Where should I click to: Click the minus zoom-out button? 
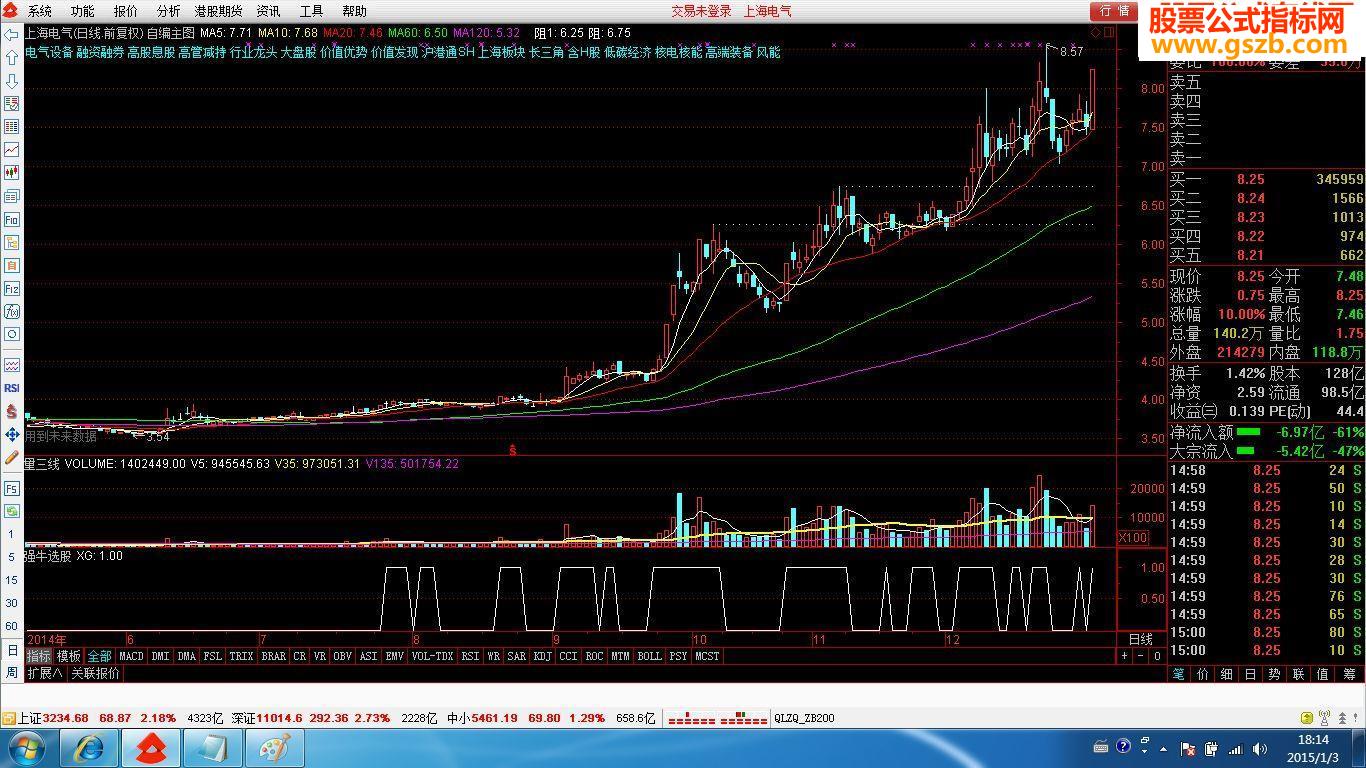pyautogui.click(x=1141, y=656)
